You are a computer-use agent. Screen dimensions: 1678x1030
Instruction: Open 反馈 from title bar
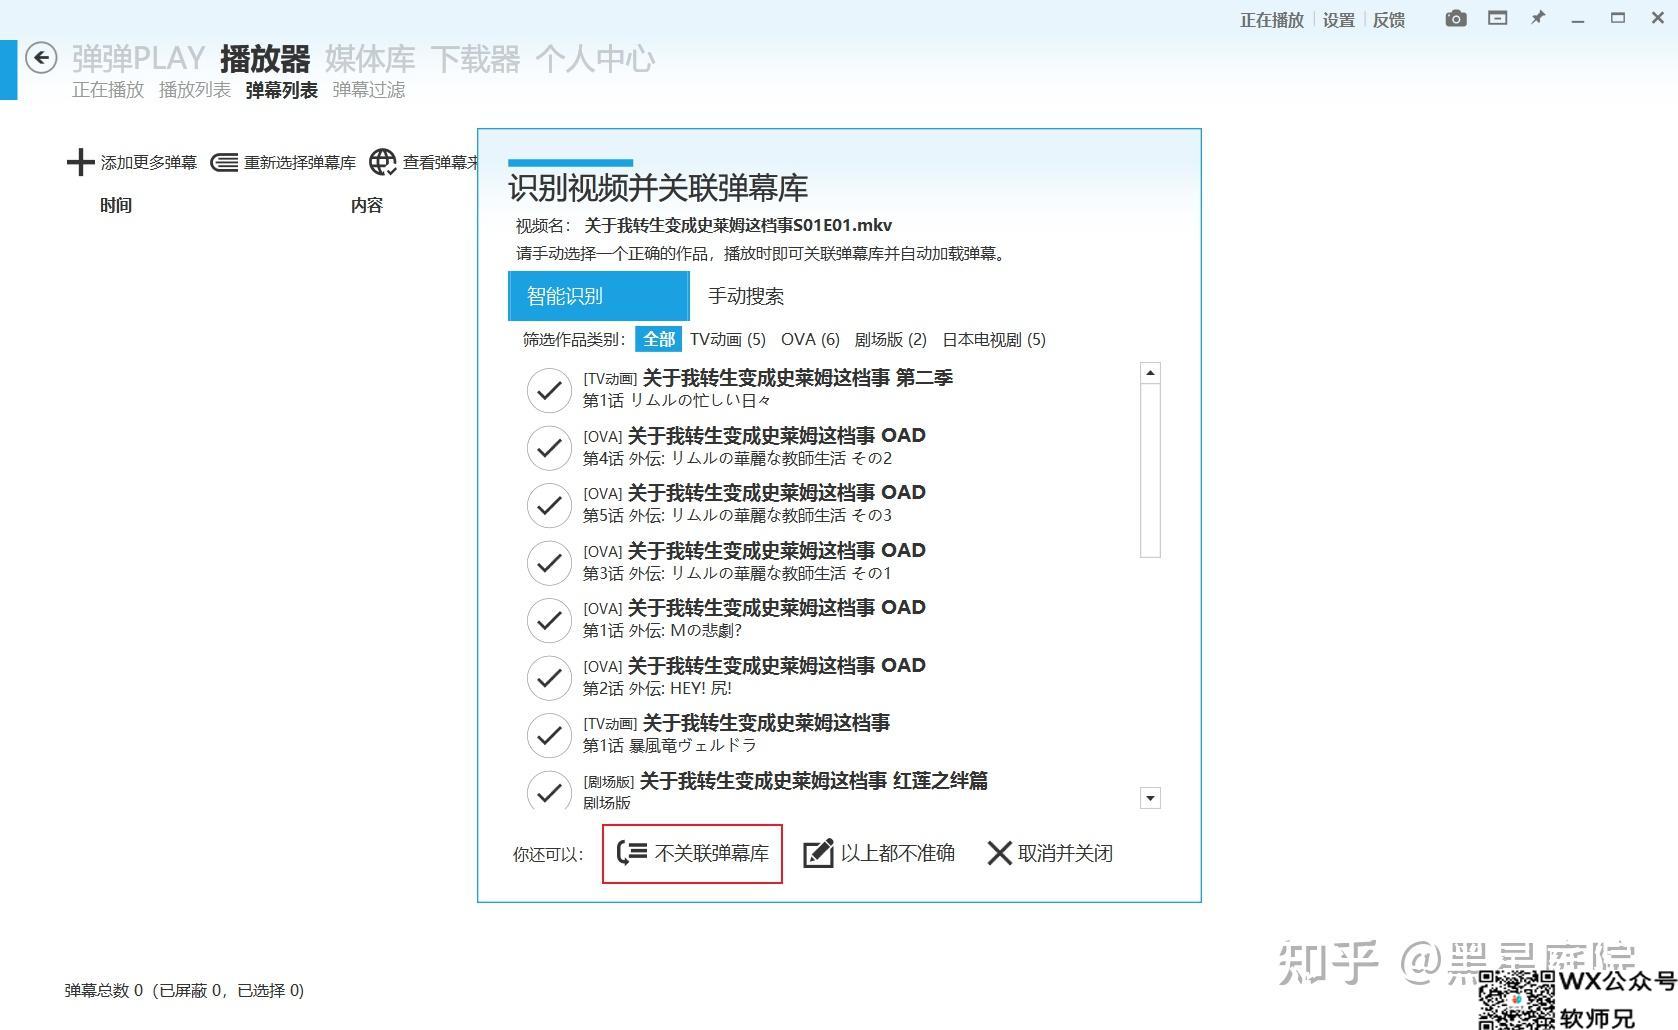1389,20
